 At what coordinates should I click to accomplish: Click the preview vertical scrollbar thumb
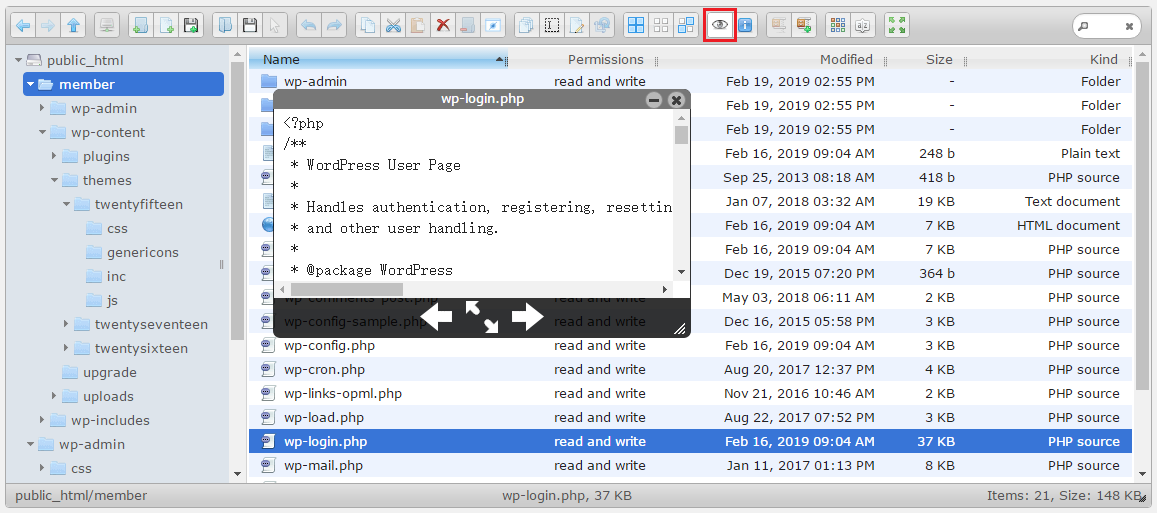click(x=681, y=134)
